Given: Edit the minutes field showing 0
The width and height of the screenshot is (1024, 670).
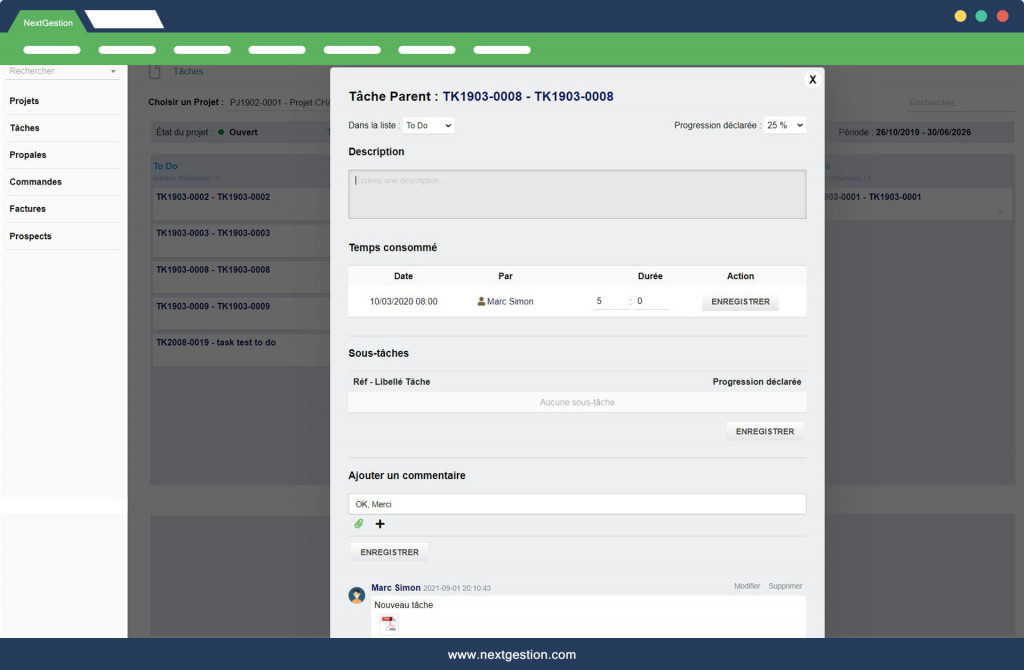Looking at the screenshot, I should (652, 301).
